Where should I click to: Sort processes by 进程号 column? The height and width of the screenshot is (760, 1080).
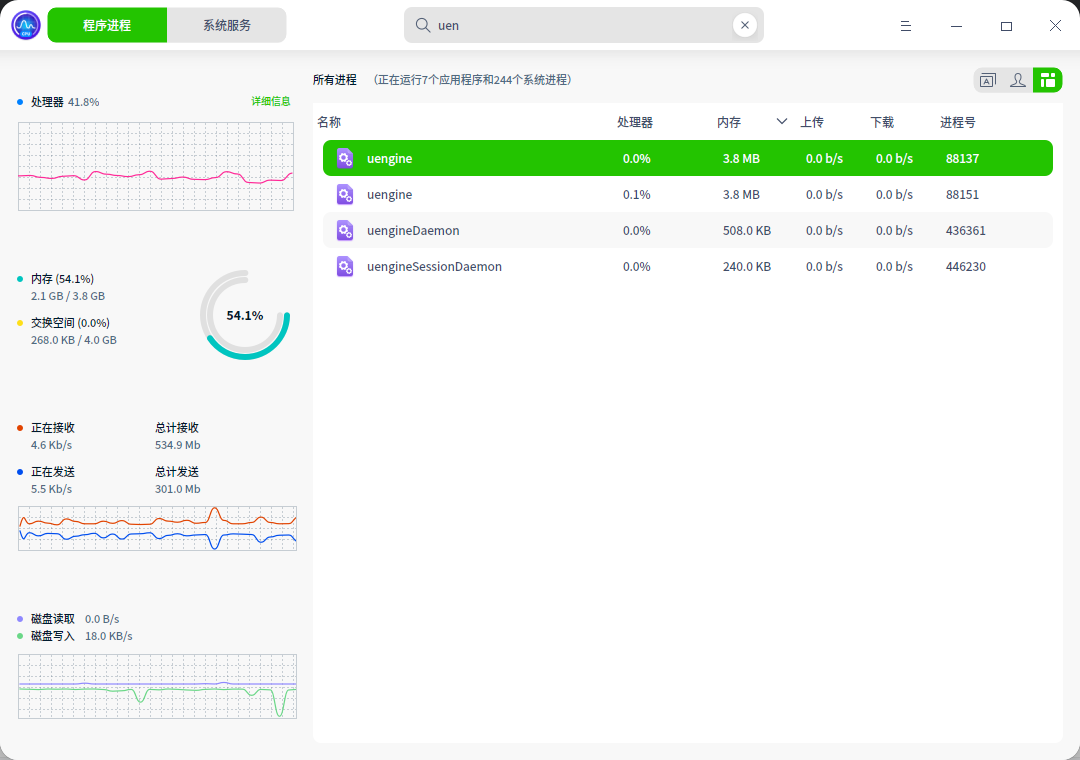click(957, 122)
